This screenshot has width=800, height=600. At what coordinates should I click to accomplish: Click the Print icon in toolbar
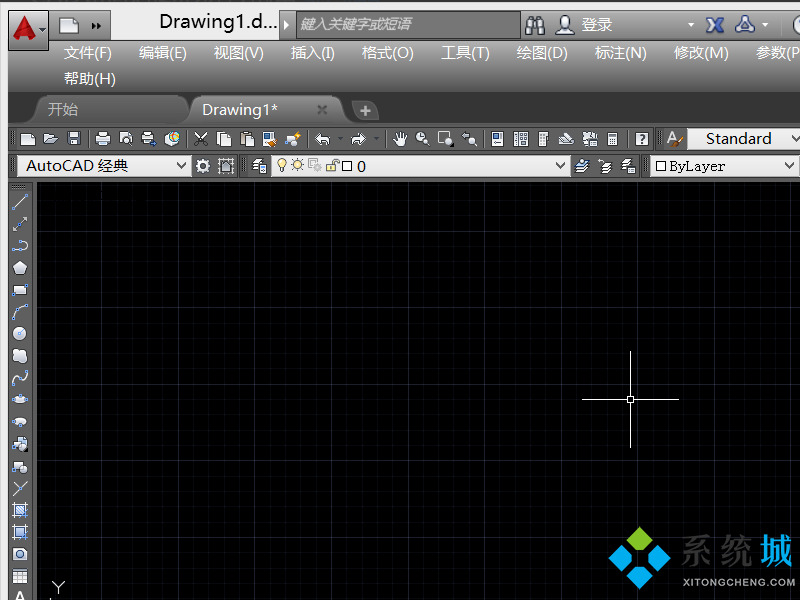point(102,139)
